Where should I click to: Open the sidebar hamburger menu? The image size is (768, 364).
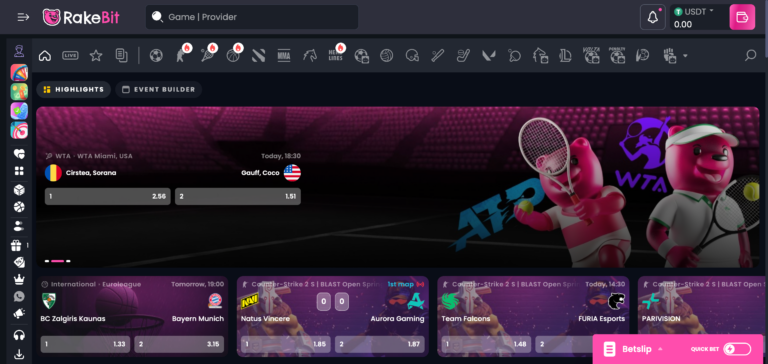coord(23,17)
